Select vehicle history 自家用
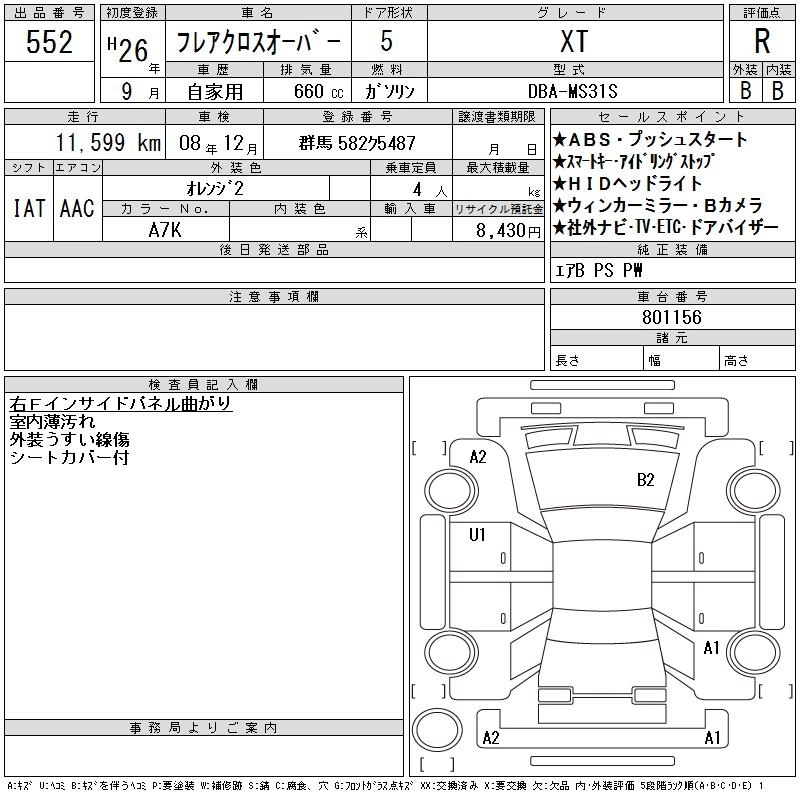800x800 pixels. point(215,92)
